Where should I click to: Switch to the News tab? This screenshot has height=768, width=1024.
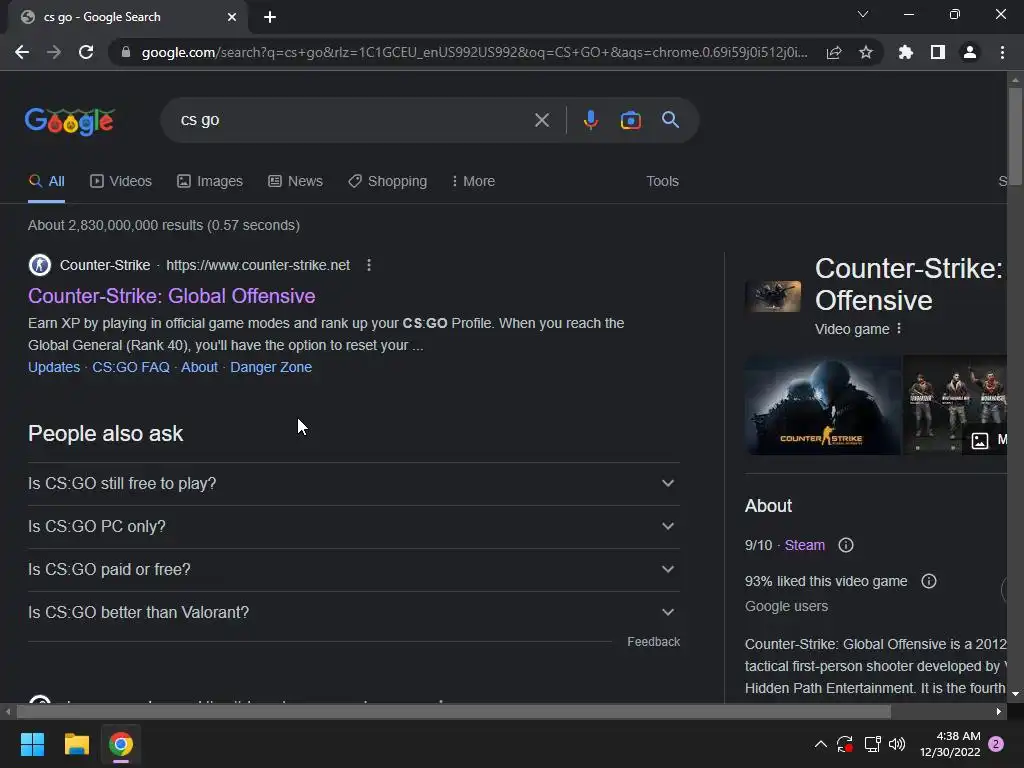(x=295, y=182)
